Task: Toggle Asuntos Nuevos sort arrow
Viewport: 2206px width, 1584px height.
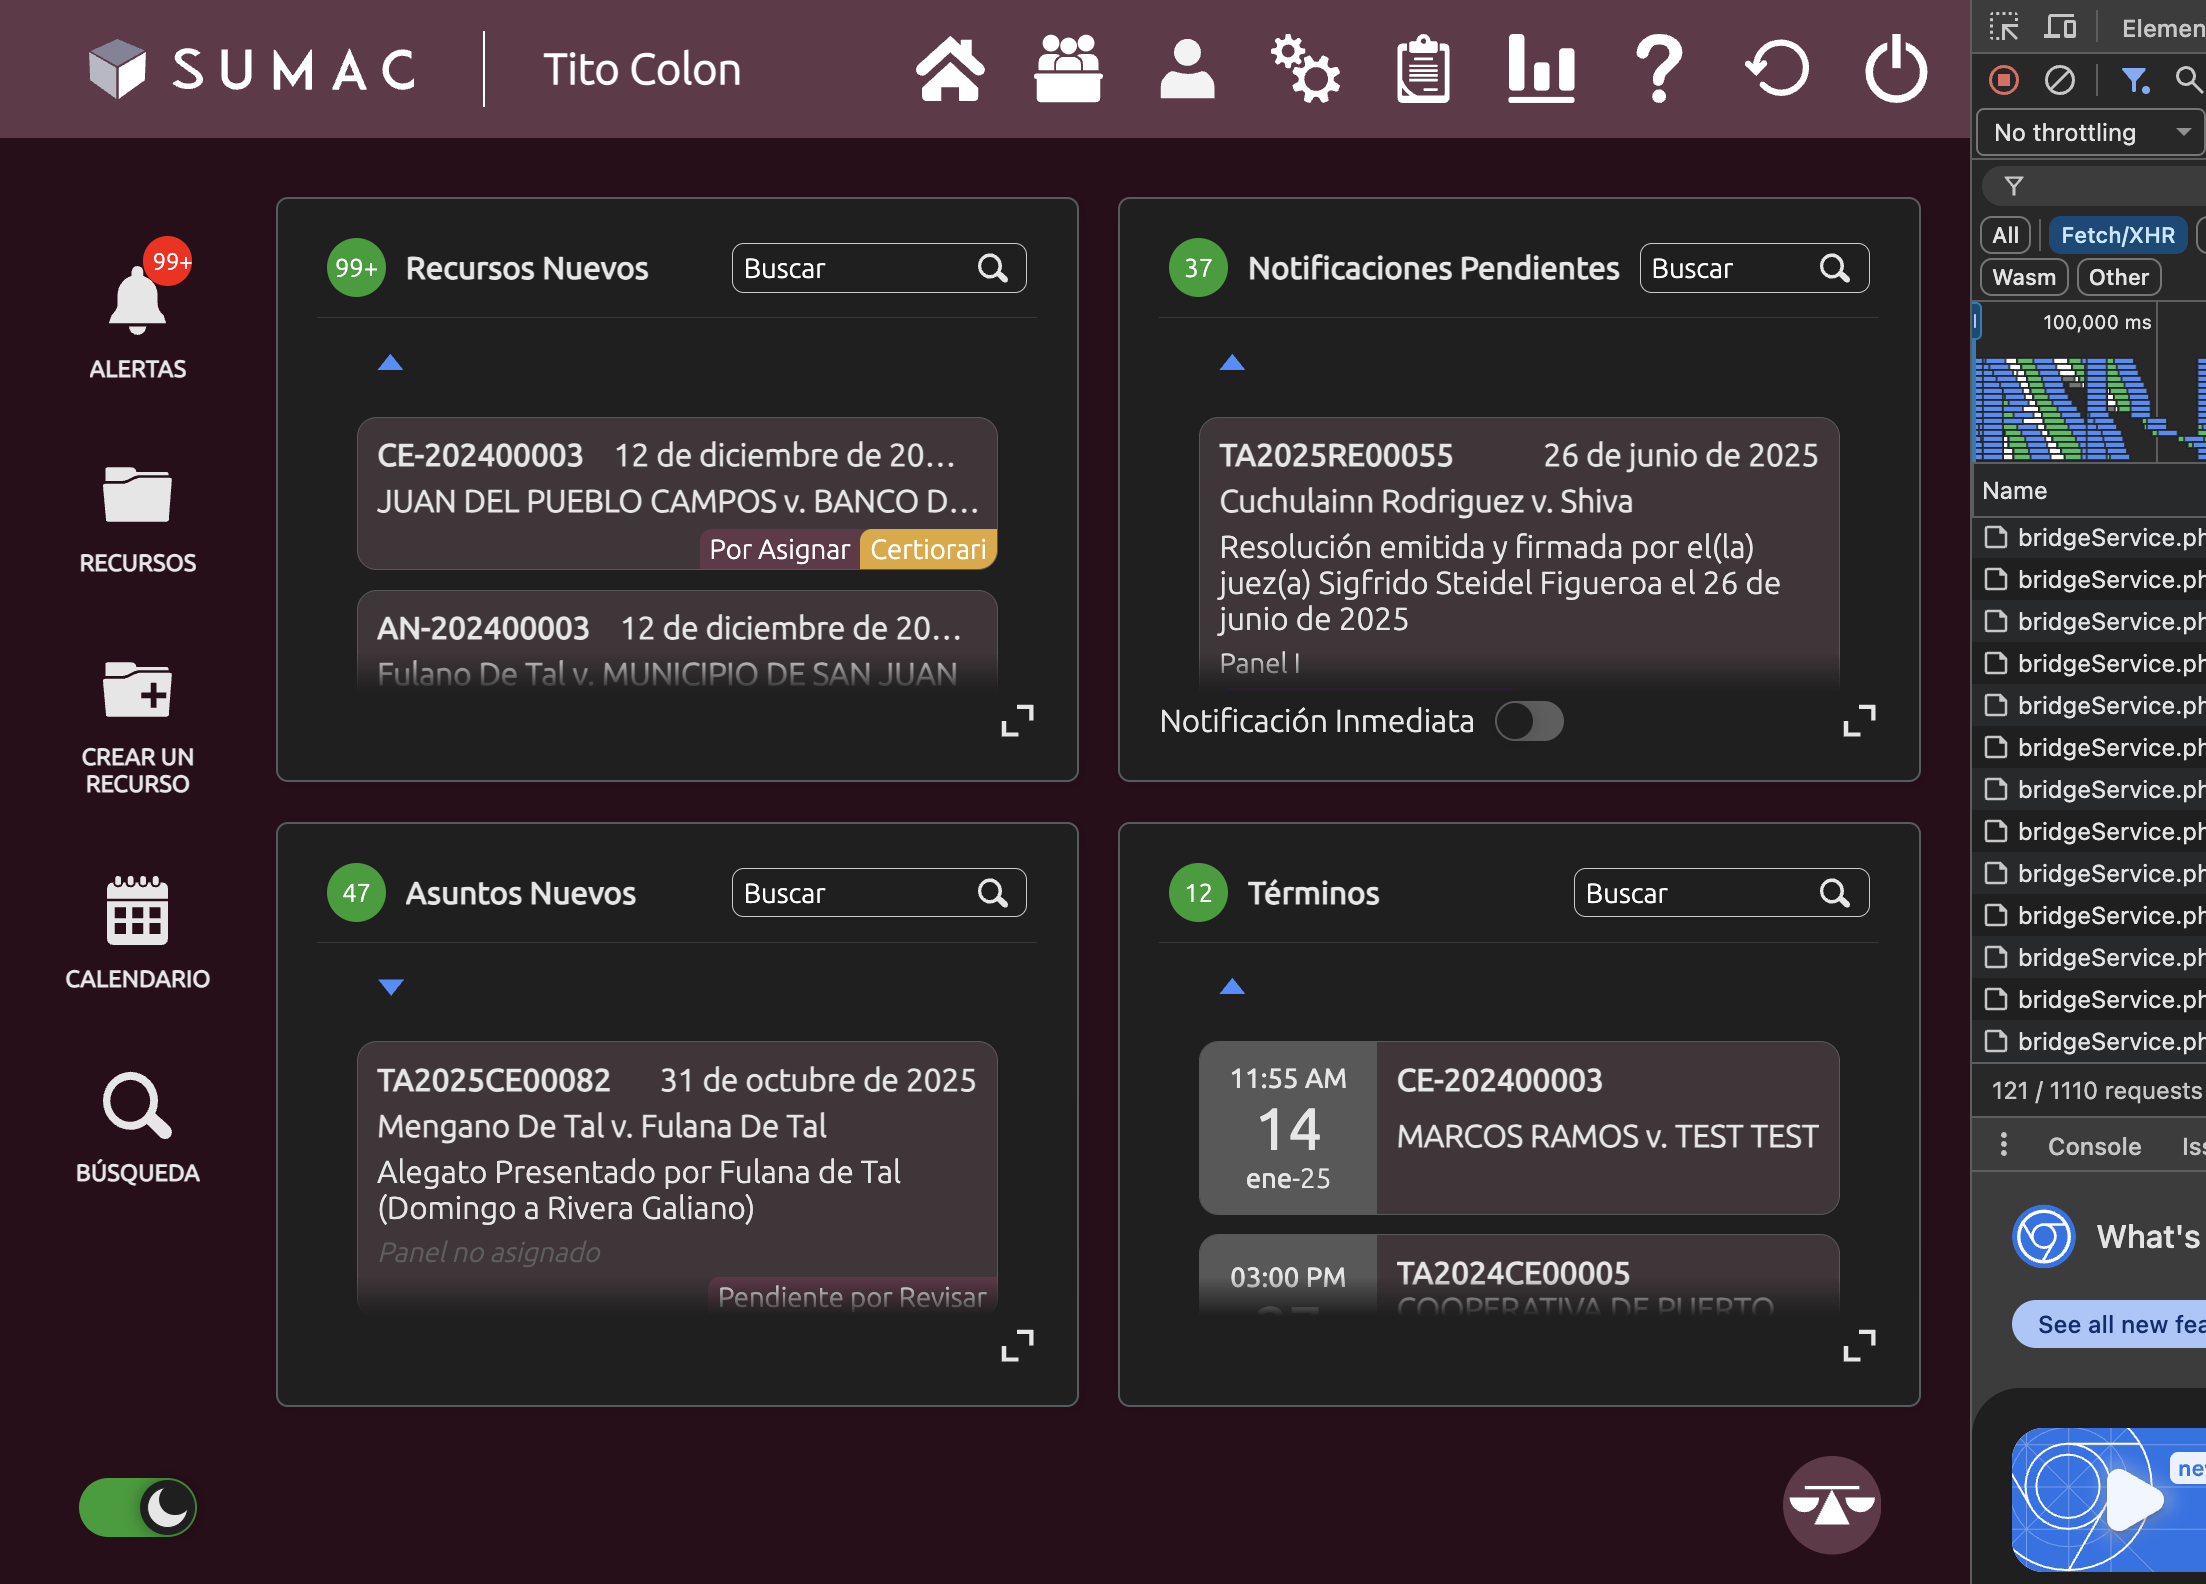Action: 391,987
